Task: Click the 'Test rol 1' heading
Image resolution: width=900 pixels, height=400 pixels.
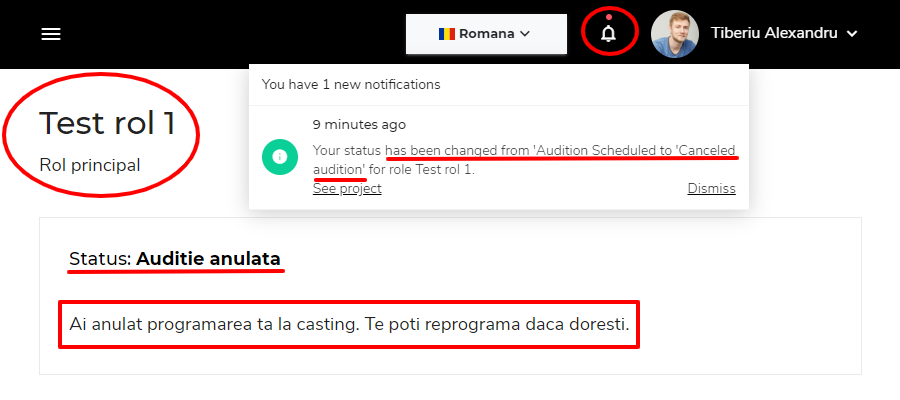Action: (x=107, y=123)
